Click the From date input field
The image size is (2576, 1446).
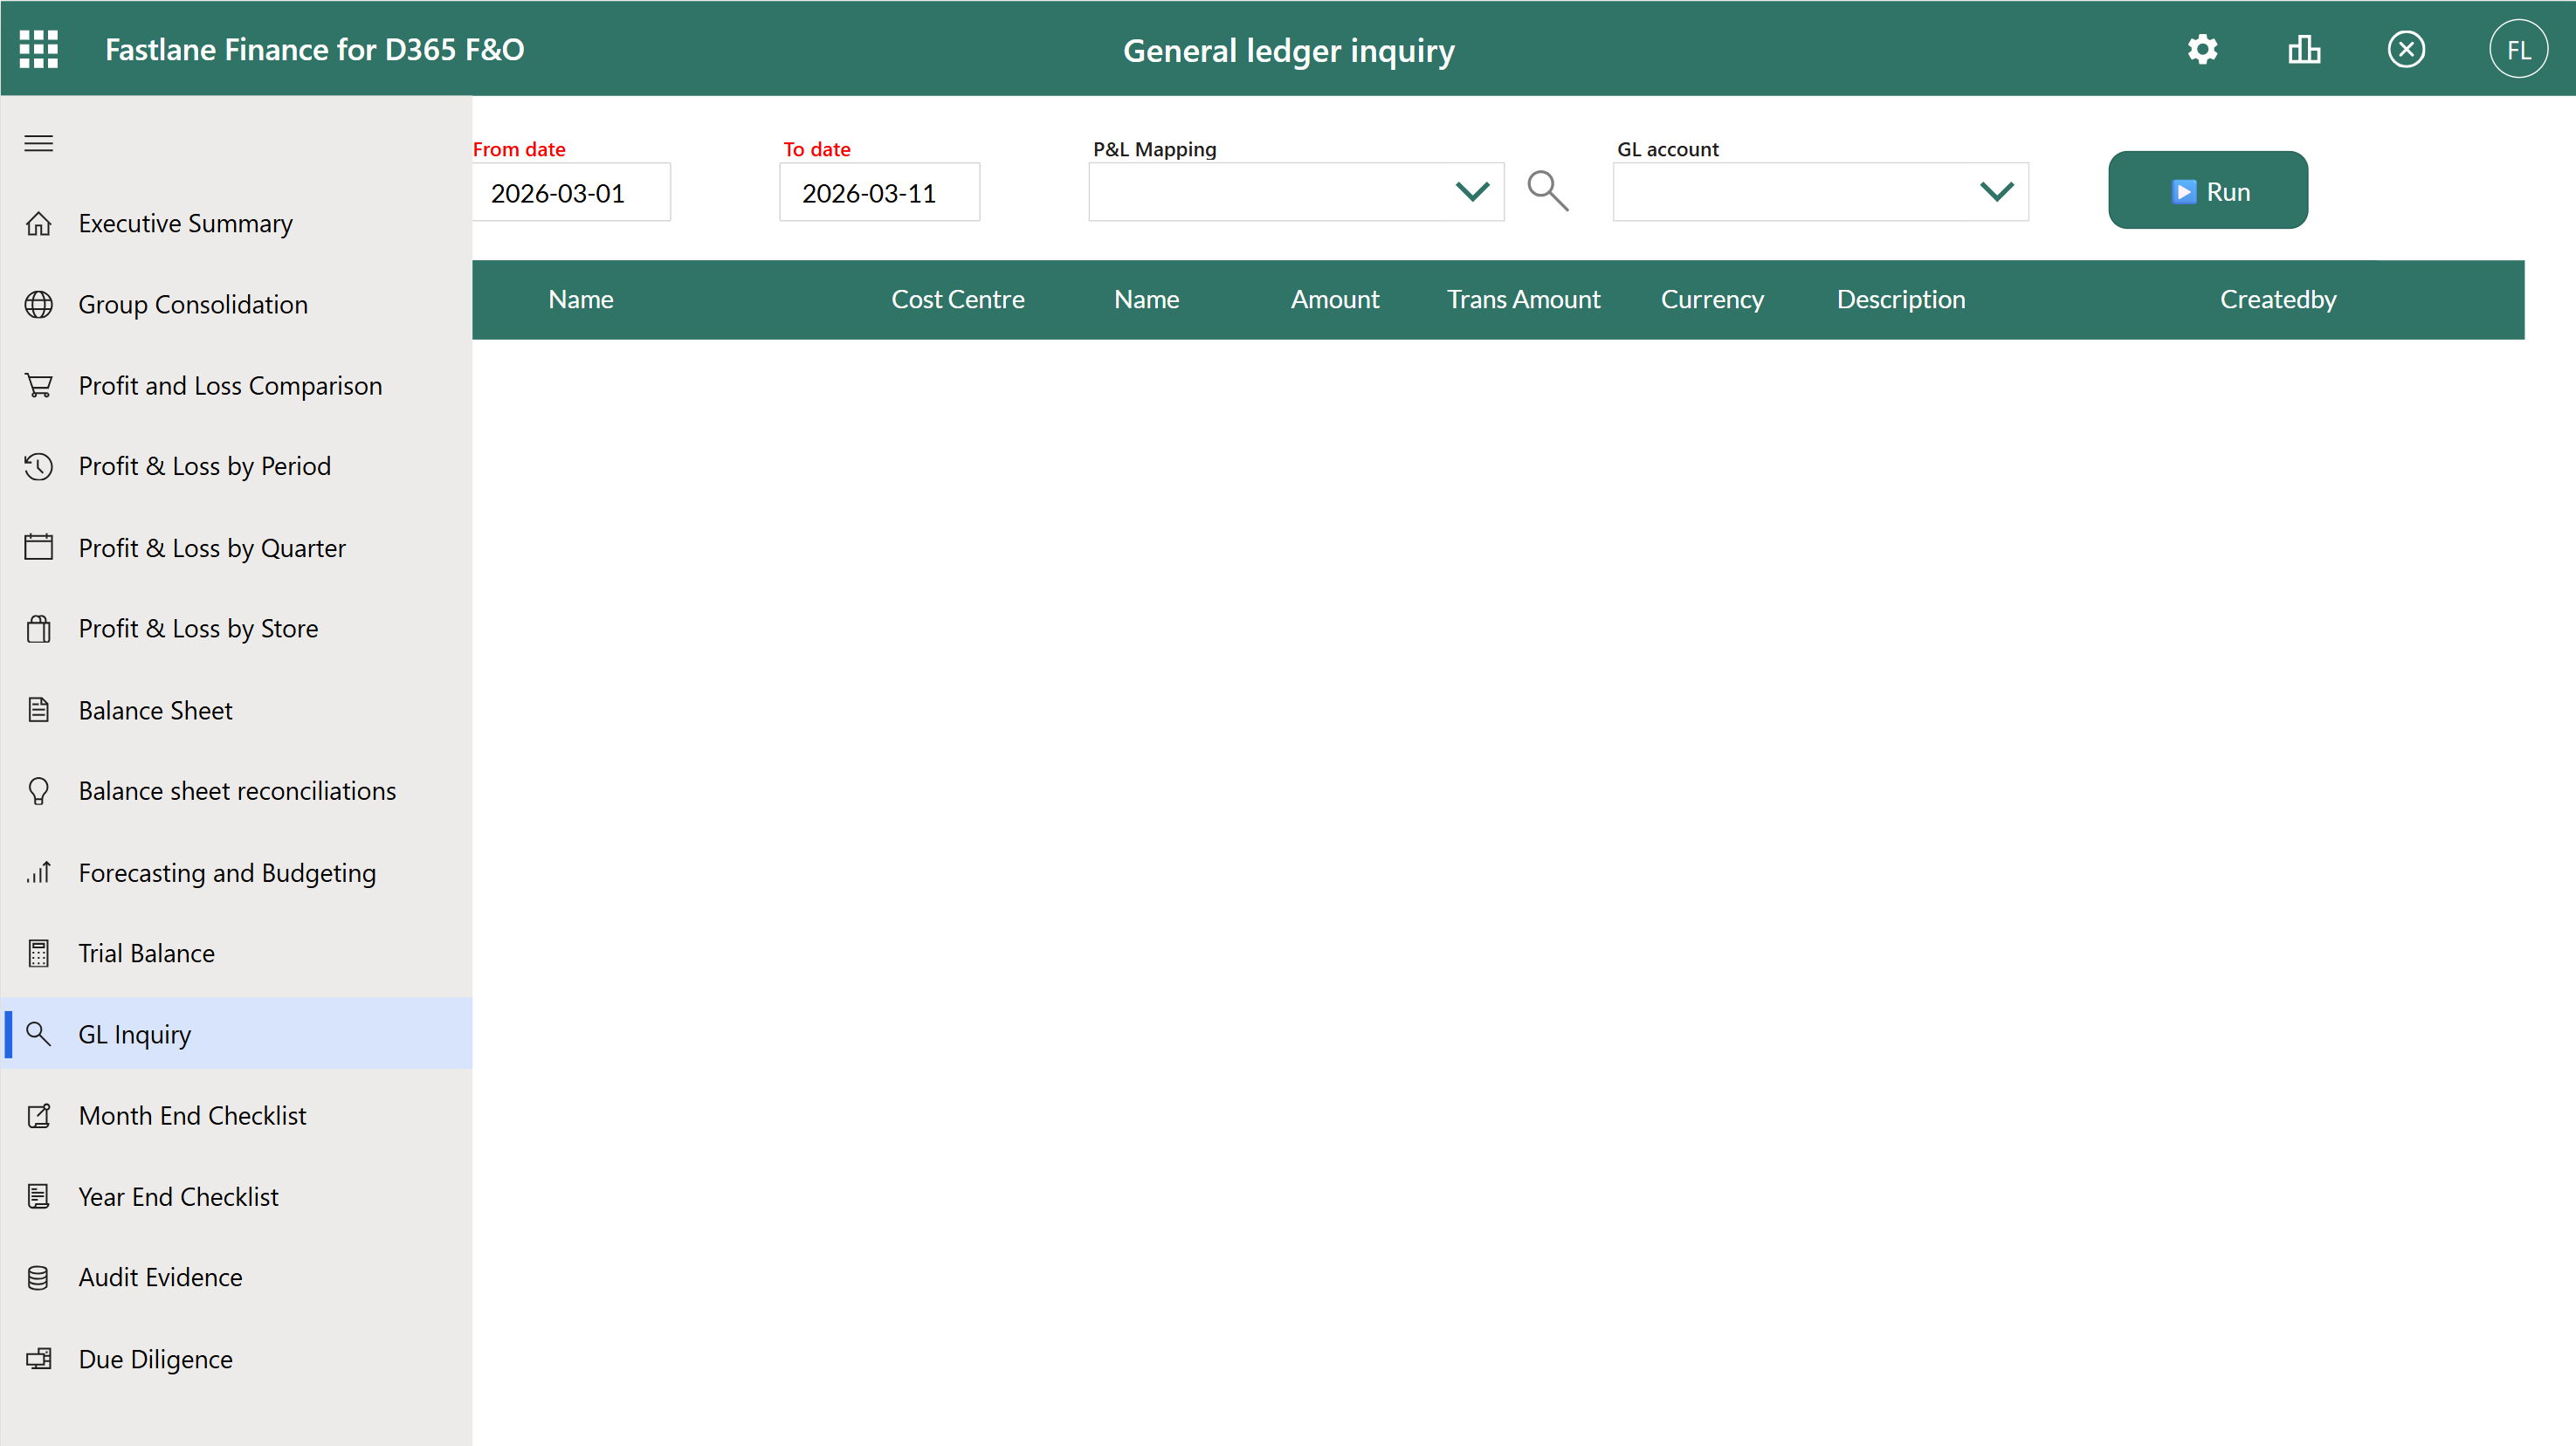tap(571, 192)
